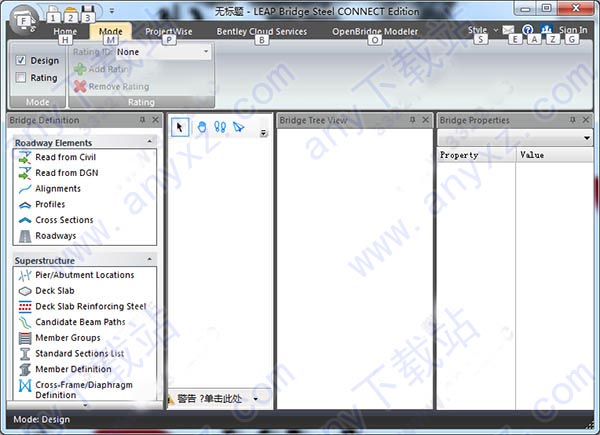Viewport: 600px width, 435px height.
Task: Click the Add Rating button label
Action: click(109, 69)
